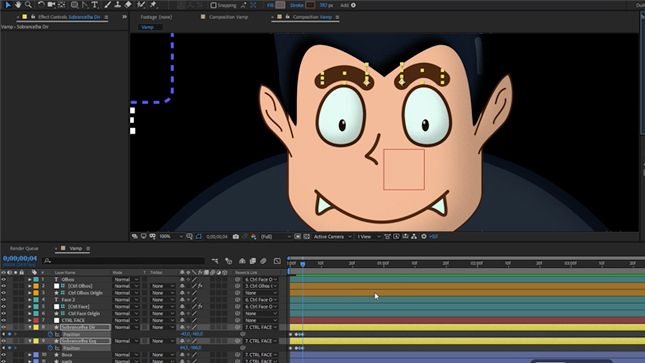
Task: Select the Hand tool
Action: pyautogui.click(x=18, y=5)
